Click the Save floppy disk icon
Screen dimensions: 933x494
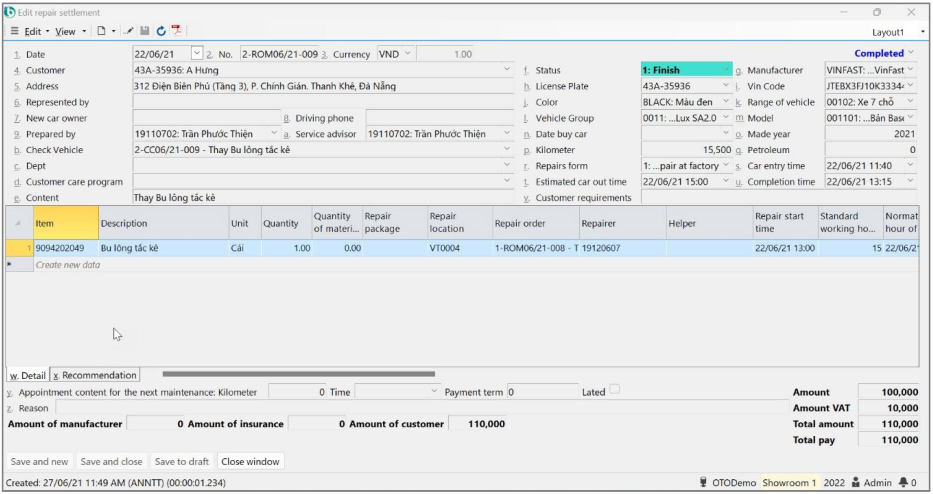(145, 31)
